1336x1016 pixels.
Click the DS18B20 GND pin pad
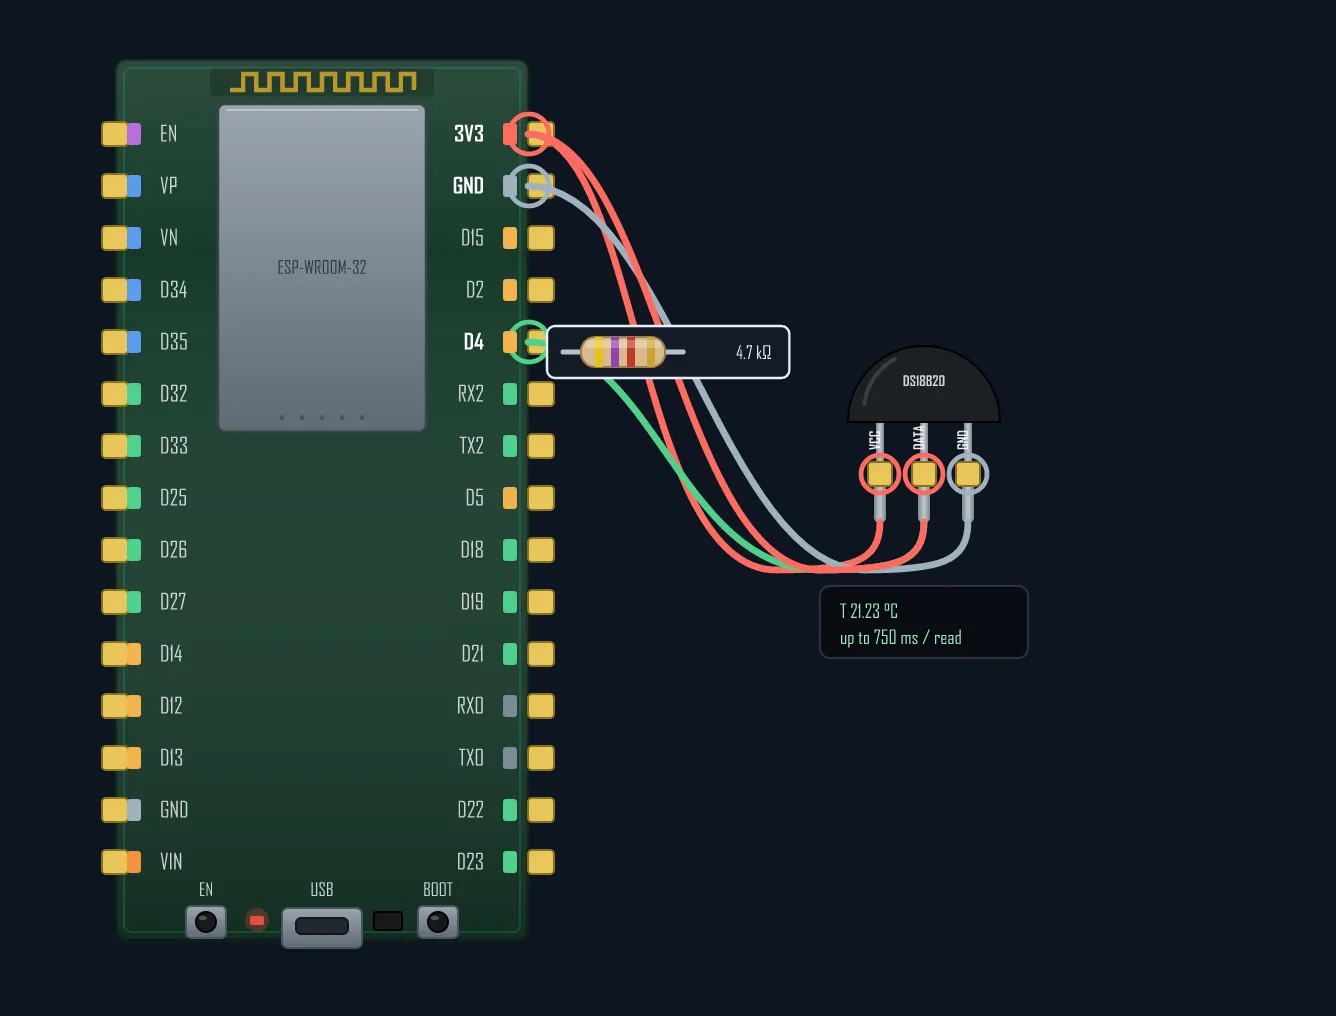click(968, 474)
